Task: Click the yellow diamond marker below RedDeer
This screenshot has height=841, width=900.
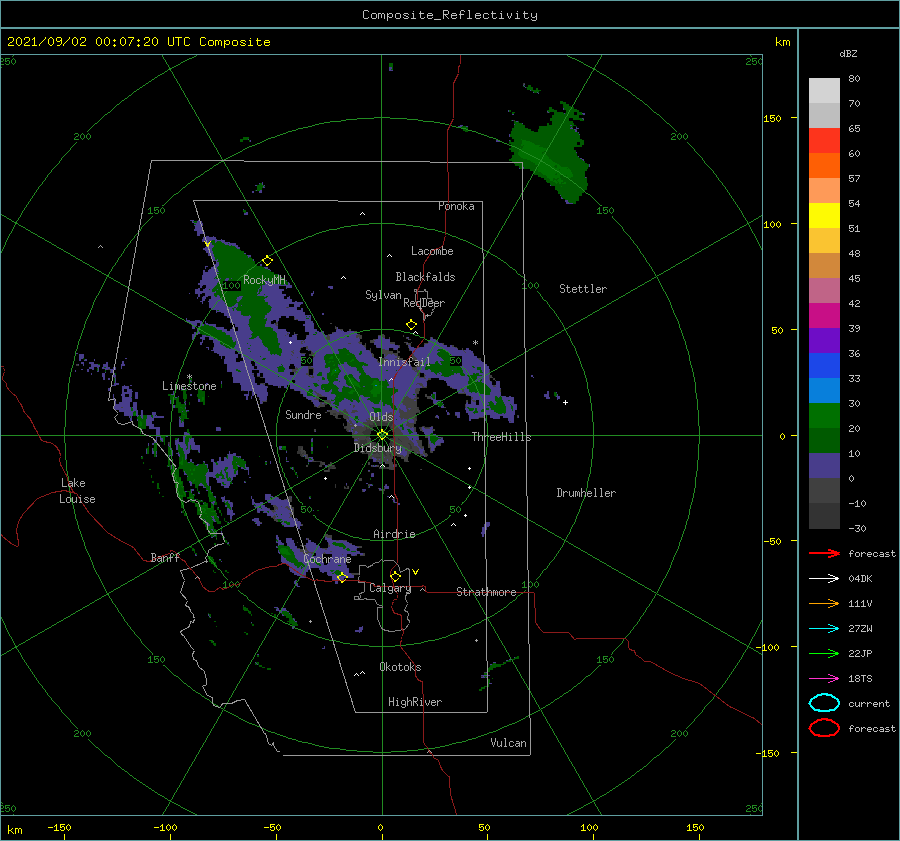Action: click(411, 325)
